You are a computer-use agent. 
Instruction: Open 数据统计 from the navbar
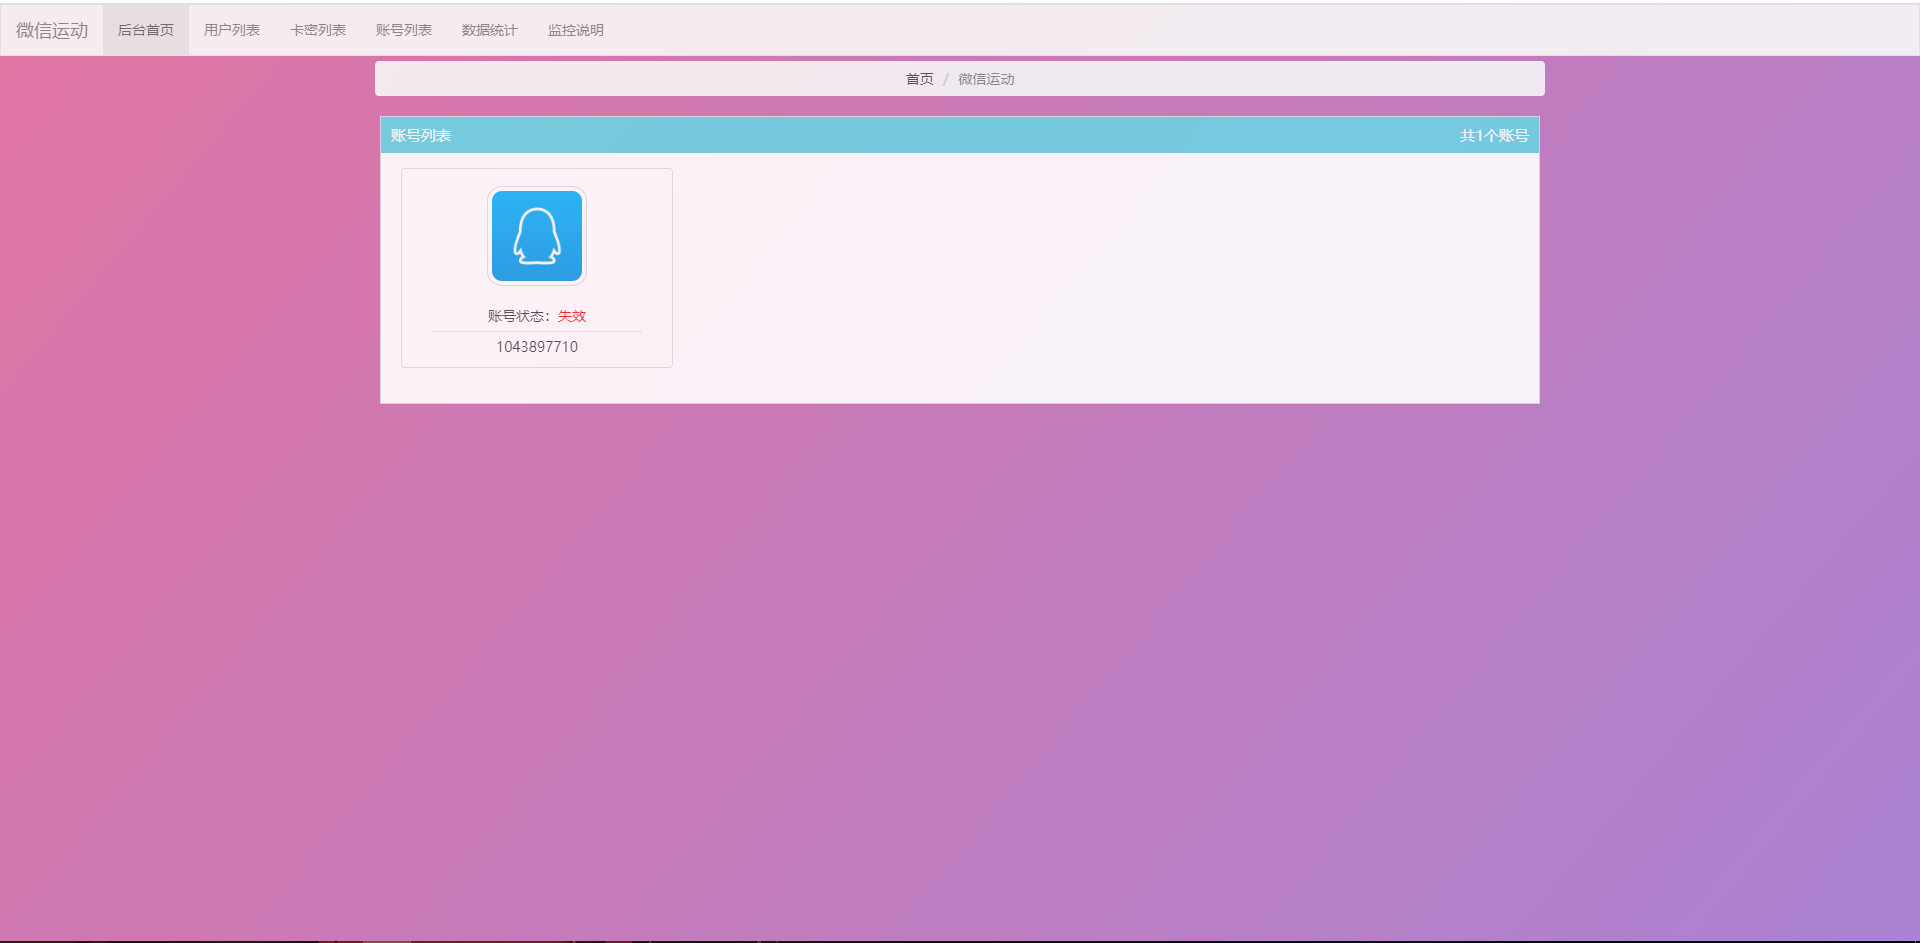490,30
